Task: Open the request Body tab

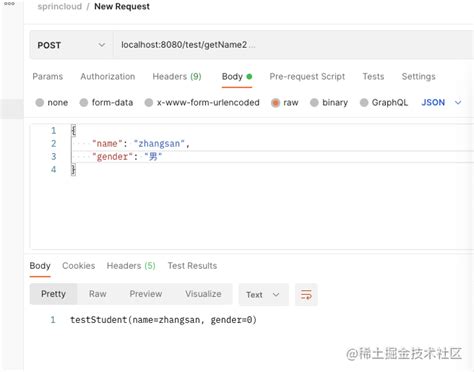Action: pyautogui.click(x=237, y=76)
